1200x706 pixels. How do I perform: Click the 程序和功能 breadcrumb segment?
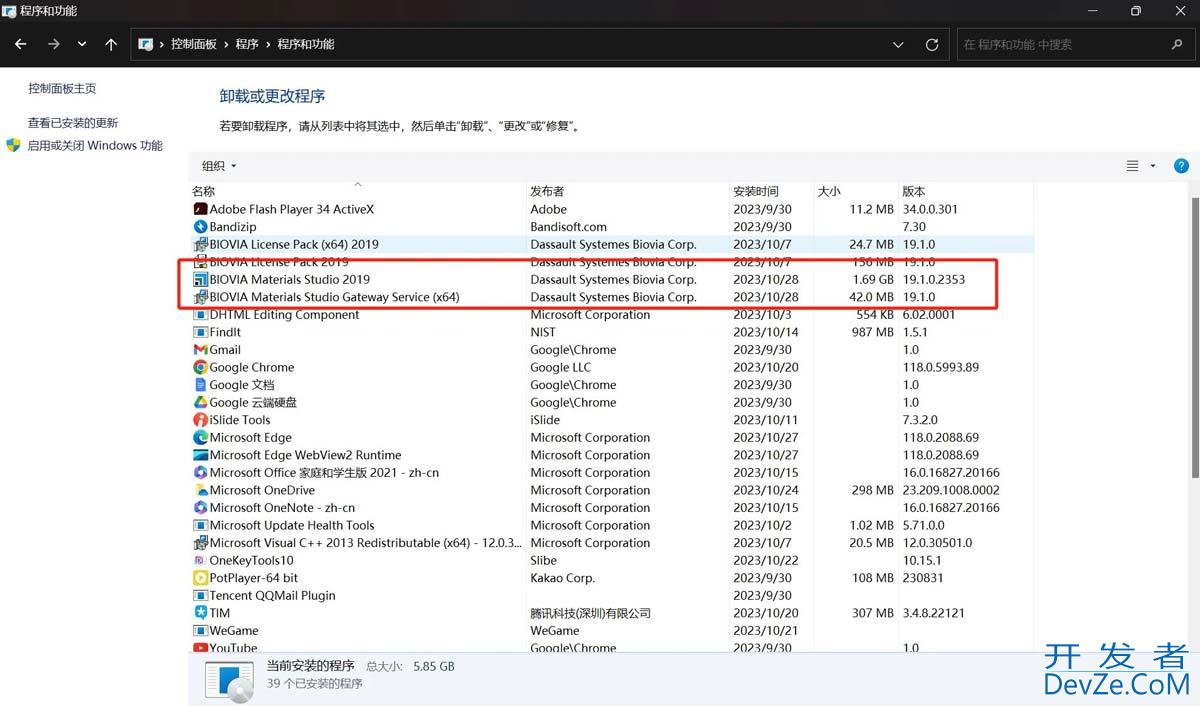click(x=306, y=45)
